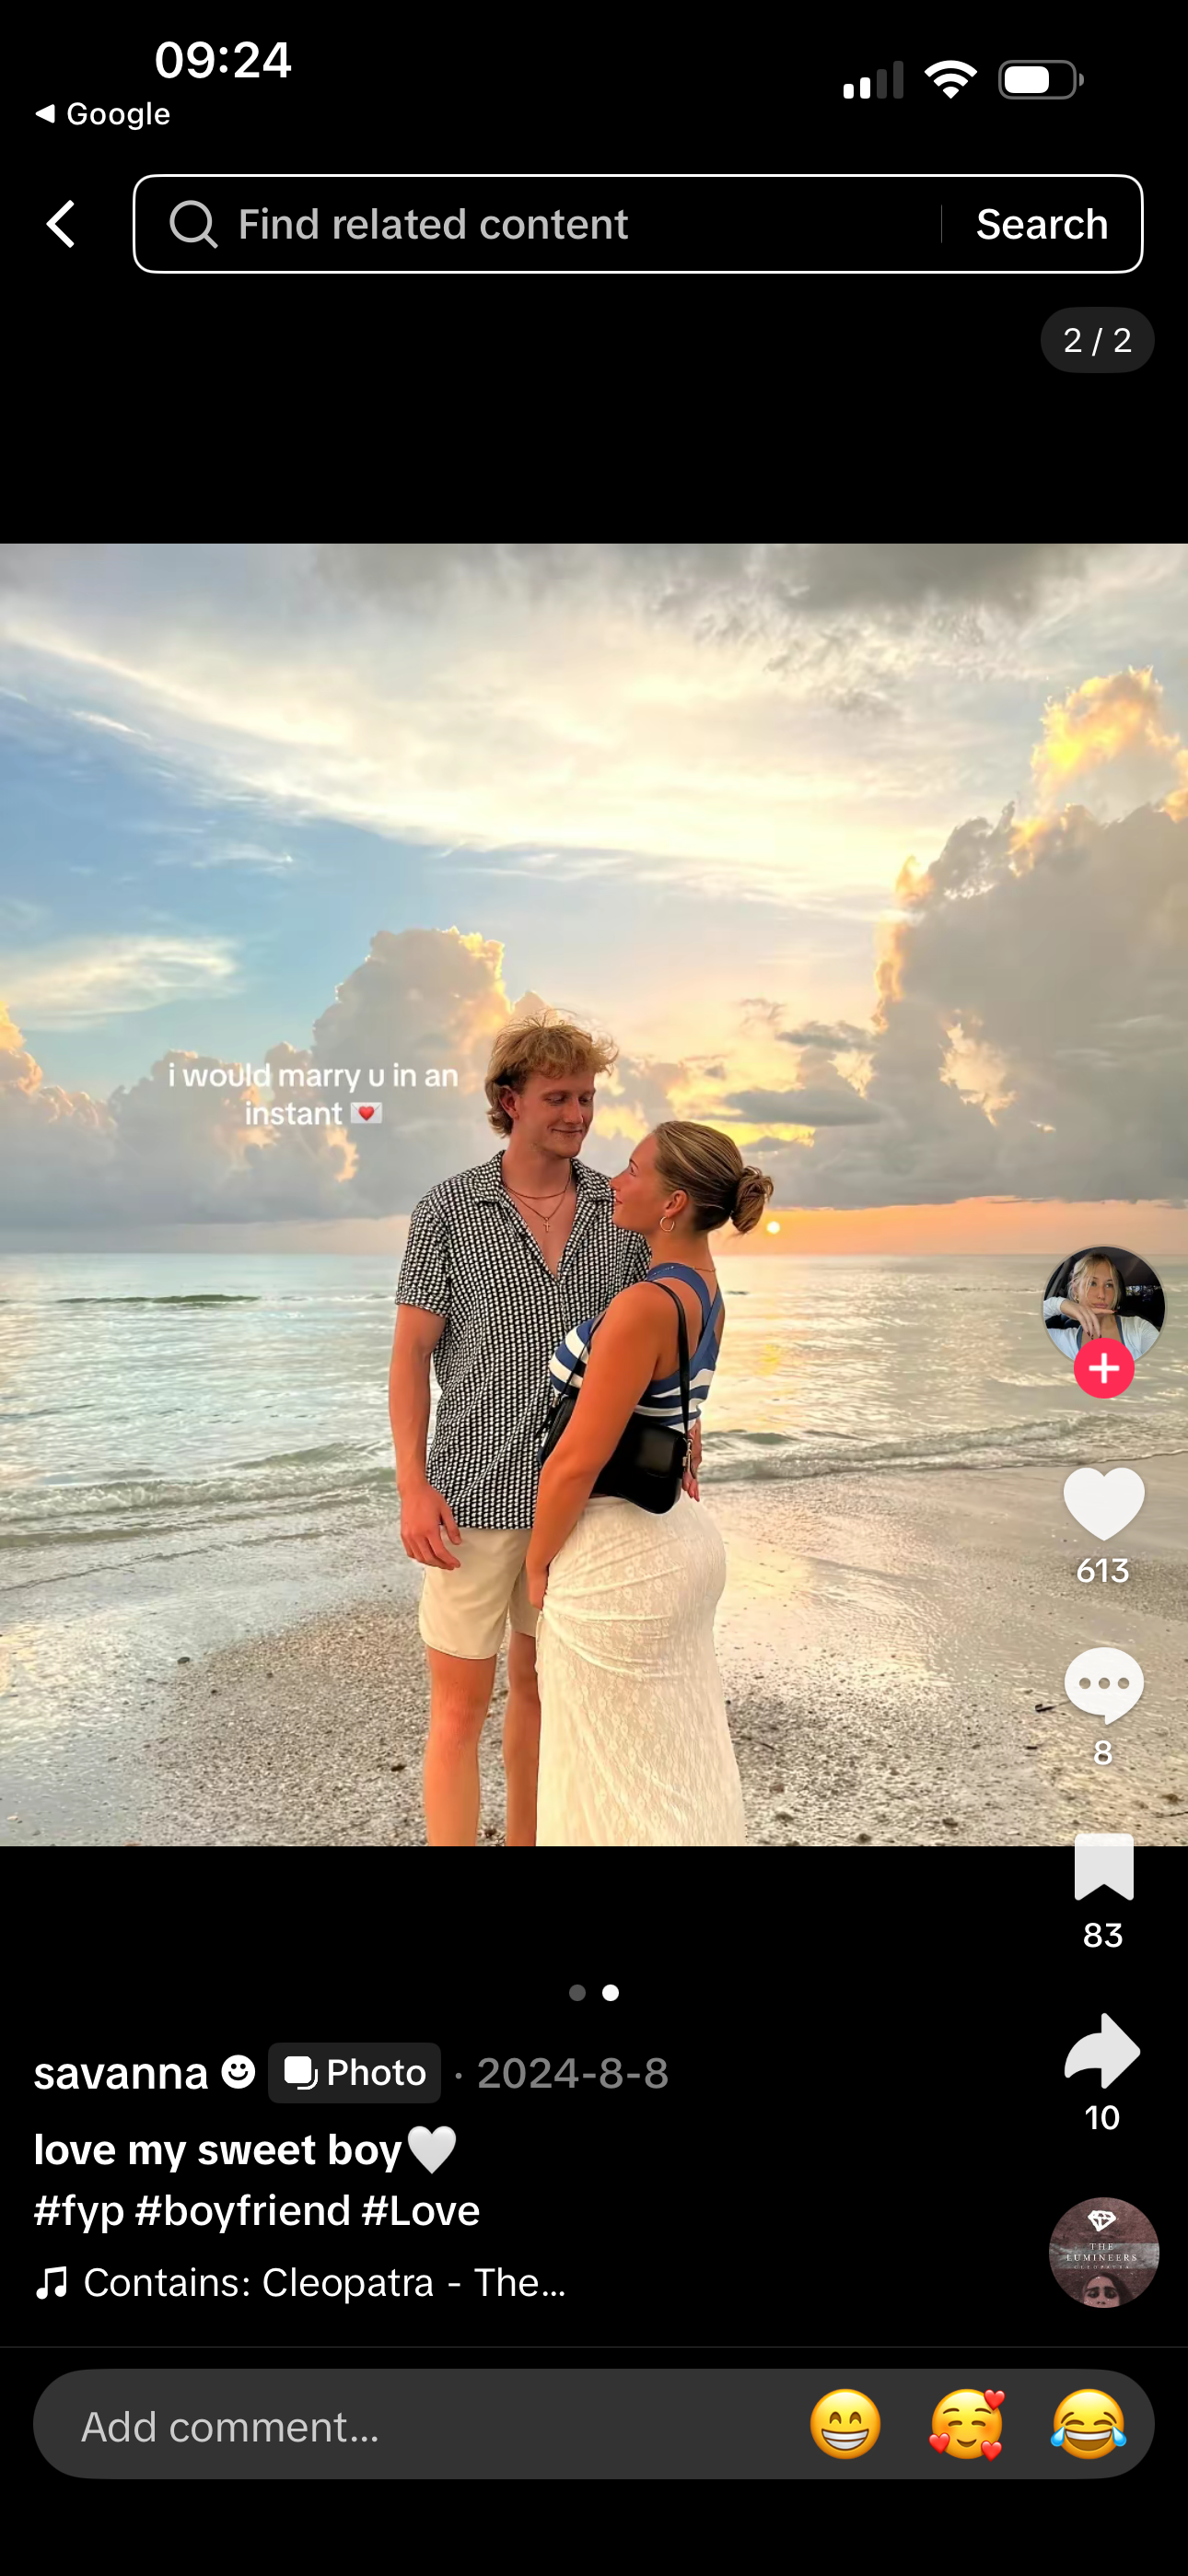Viewport: 1188px width, 2576px height.
Task: Tap the search magnifier icon
Action: [192, 224]
